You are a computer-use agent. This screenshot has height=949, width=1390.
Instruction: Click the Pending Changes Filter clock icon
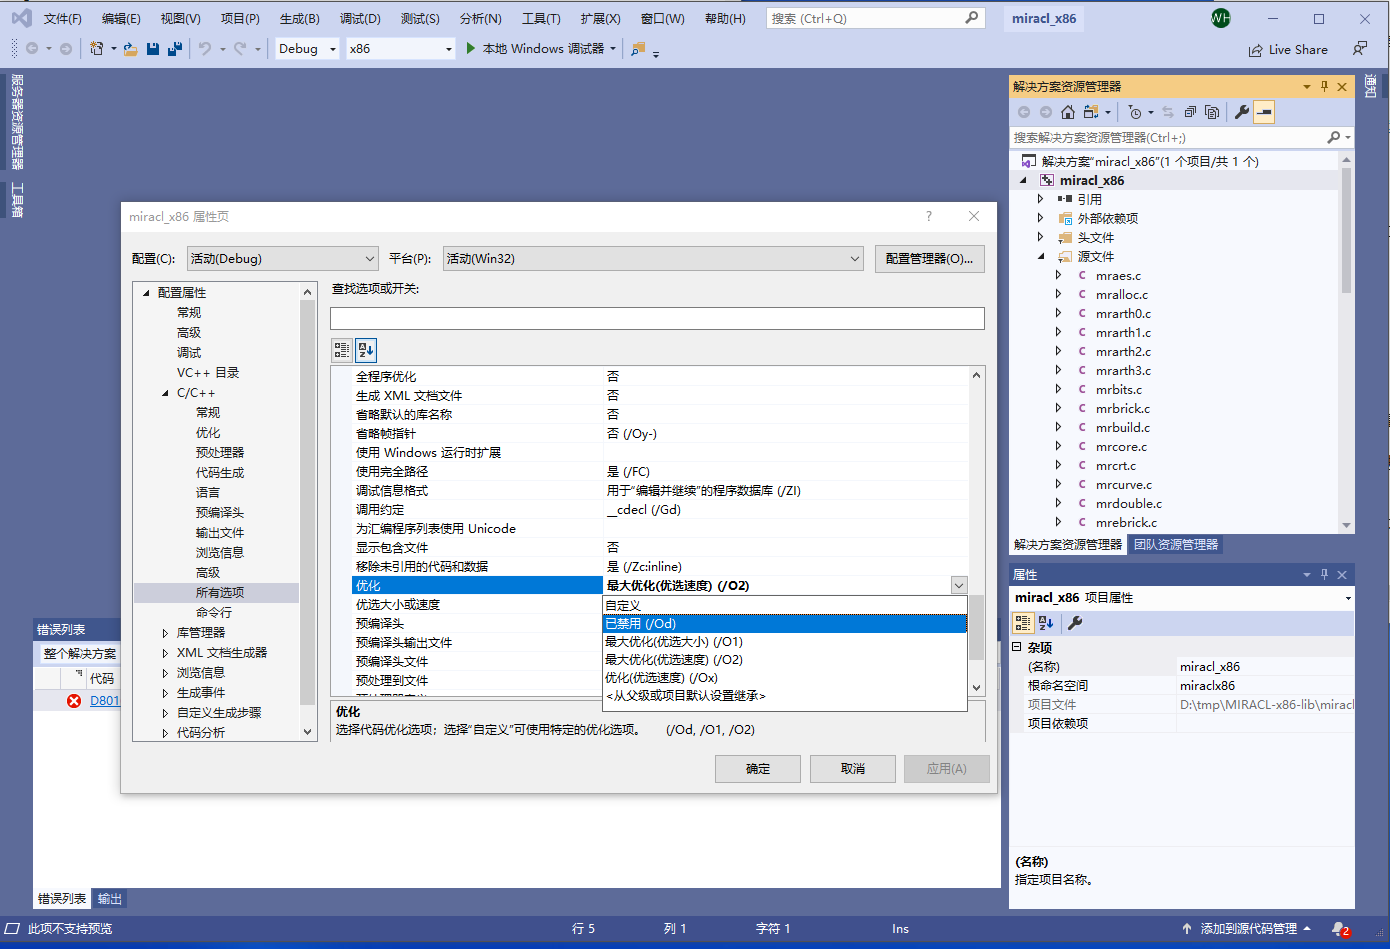click(1135, 112)
